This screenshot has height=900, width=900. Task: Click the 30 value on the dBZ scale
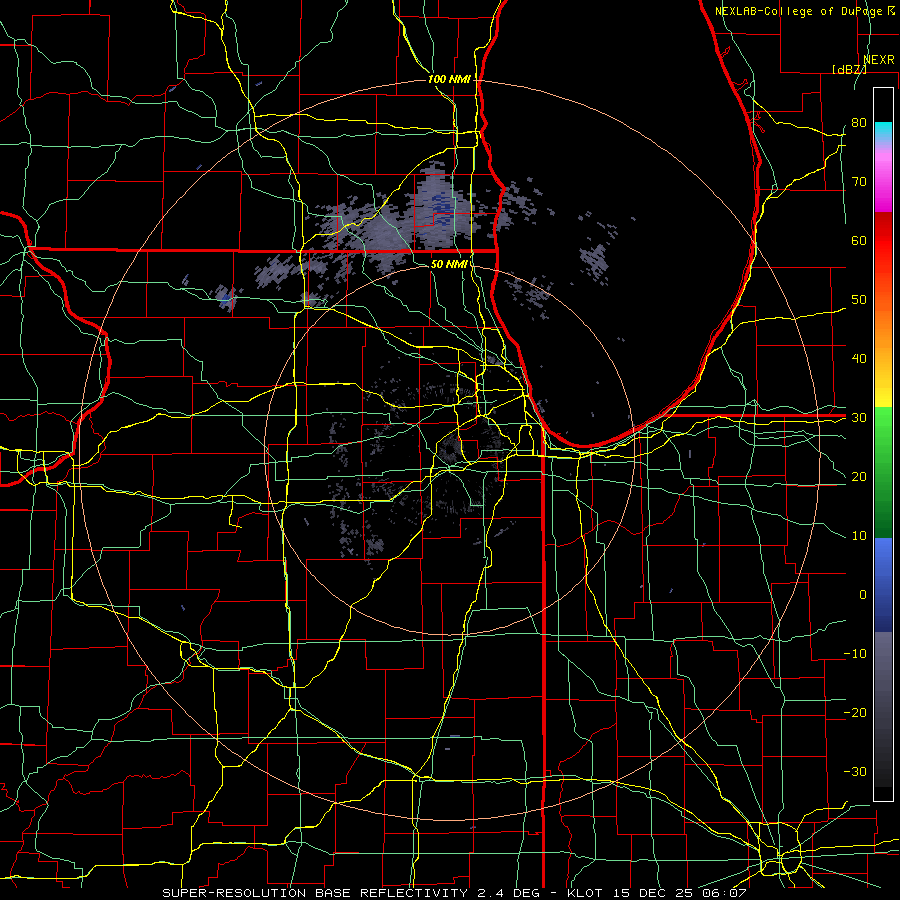(x=859, y=417)
